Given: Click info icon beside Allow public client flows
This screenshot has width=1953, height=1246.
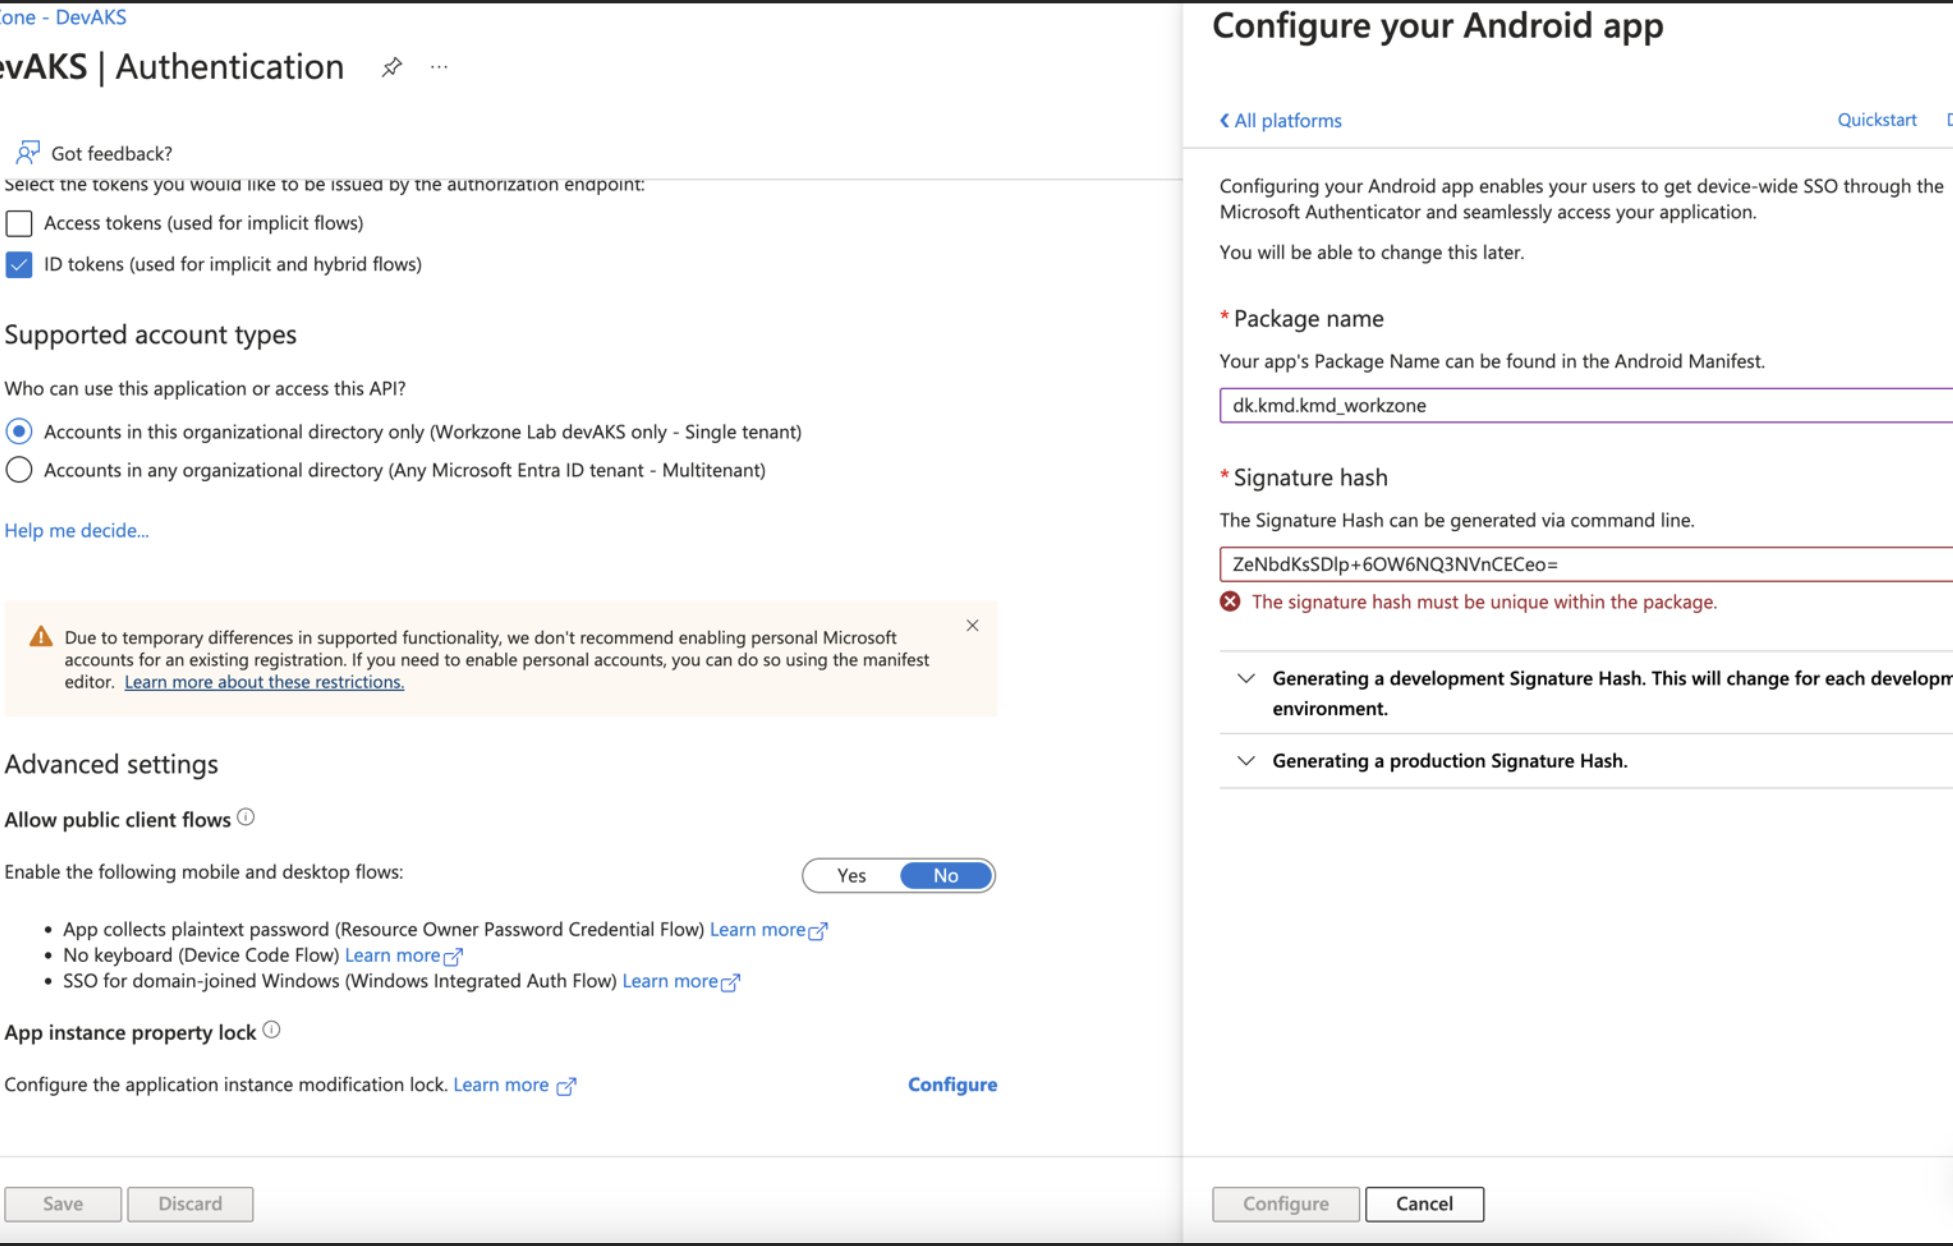Looking at the screenshot, I should click(x=246, y=817).
